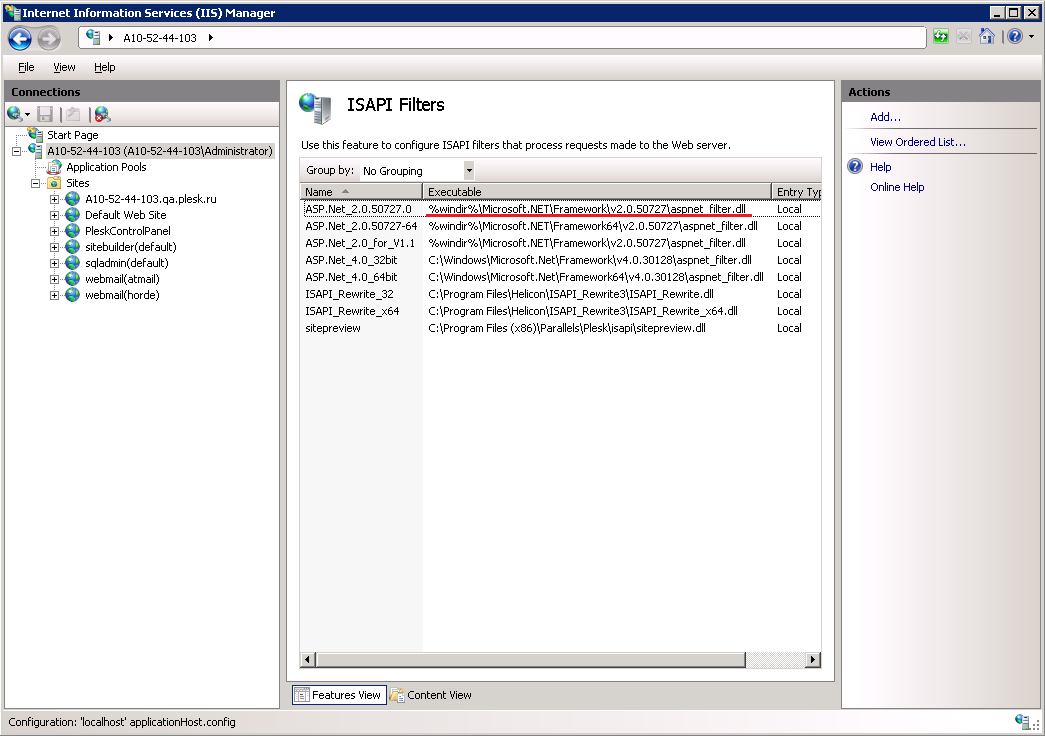
Task: Select the ISAPI_Rewrite_x64 filter
Action: (560, 311)
